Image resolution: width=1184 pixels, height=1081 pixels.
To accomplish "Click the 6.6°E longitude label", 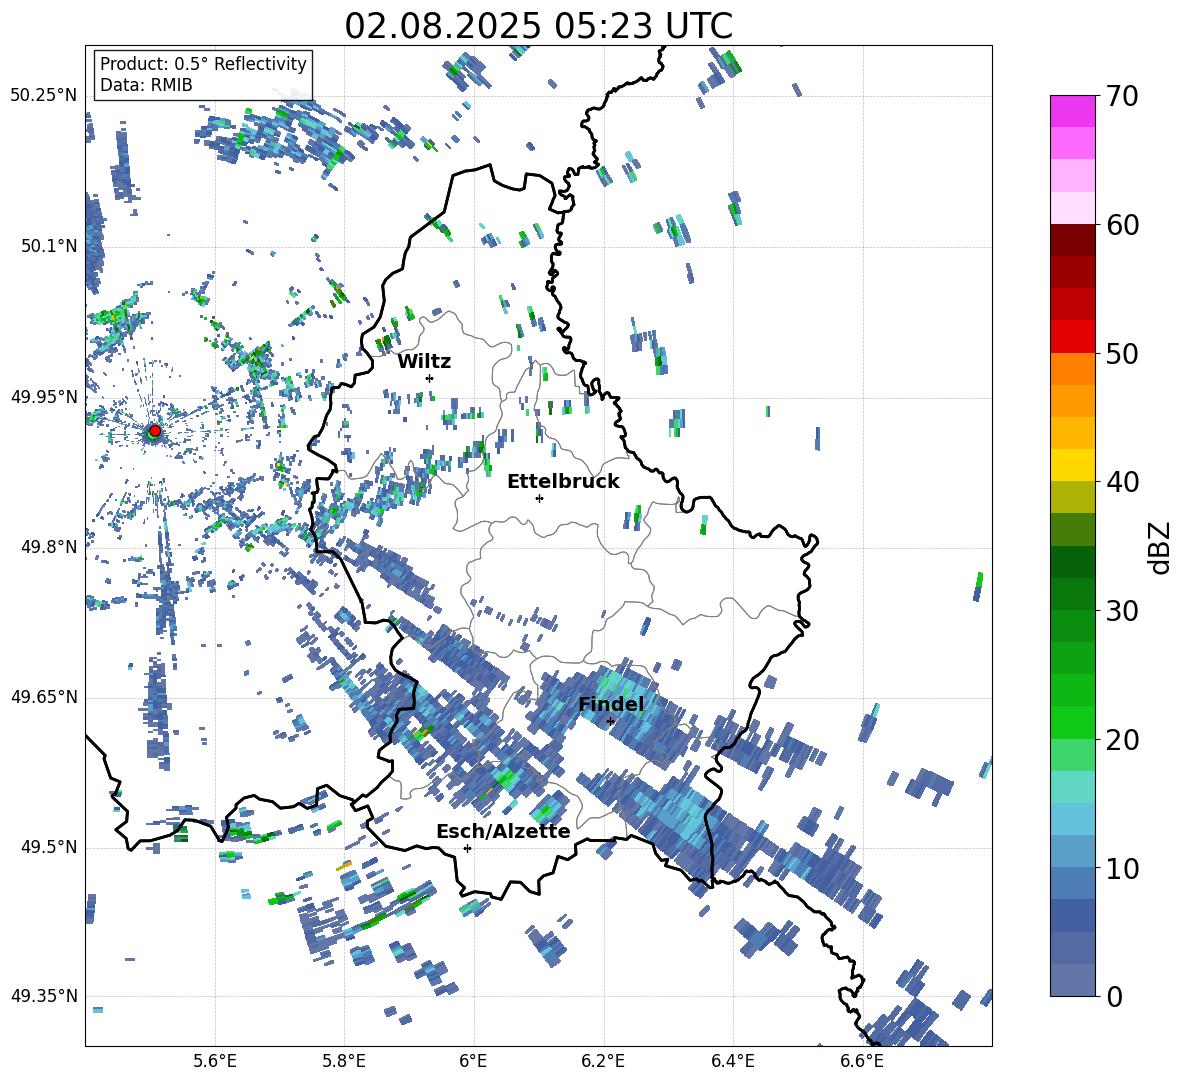I will coord(862,1061).
